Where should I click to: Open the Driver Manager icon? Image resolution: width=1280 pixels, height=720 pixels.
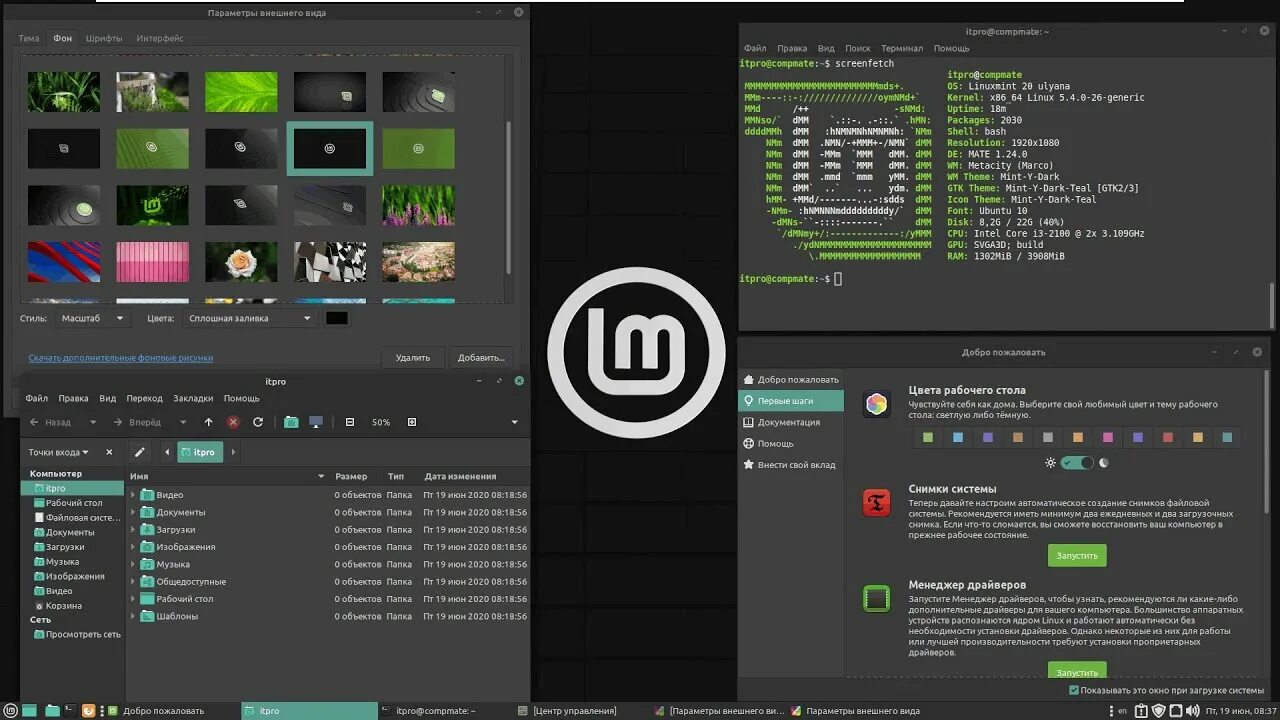point(876,599)
